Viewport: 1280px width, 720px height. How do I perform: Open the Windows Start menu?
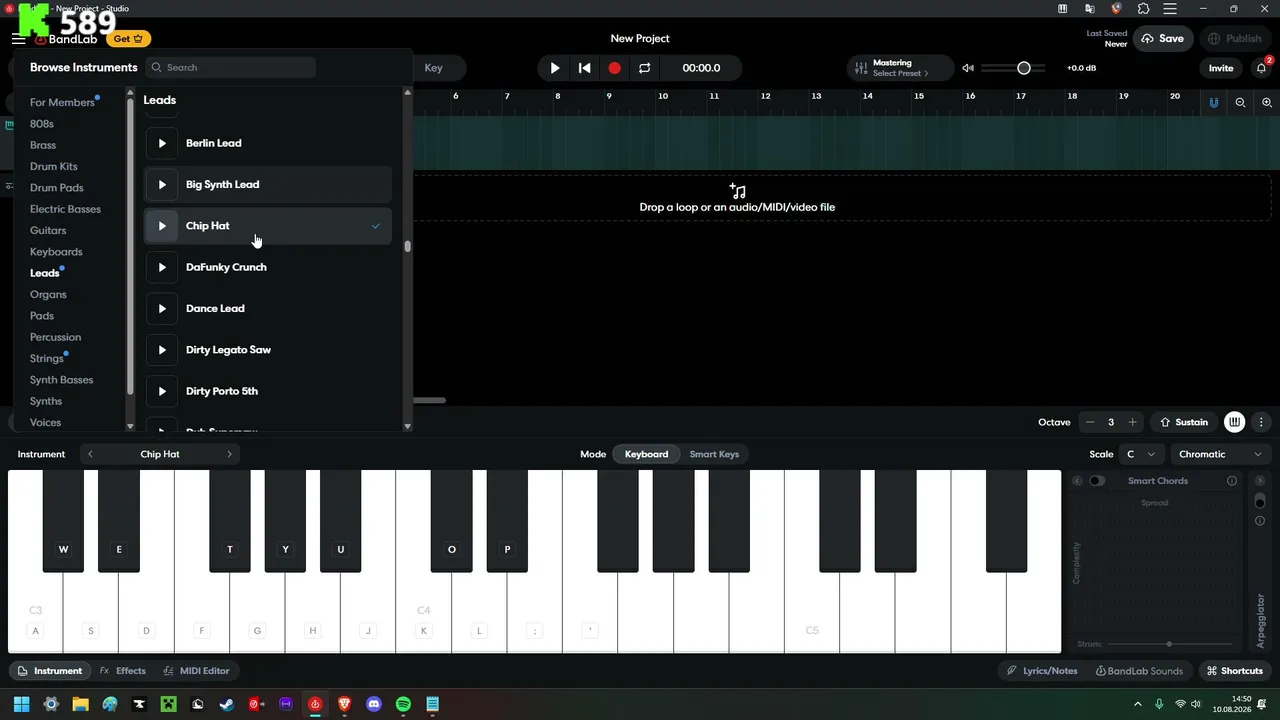click(21, 704)
